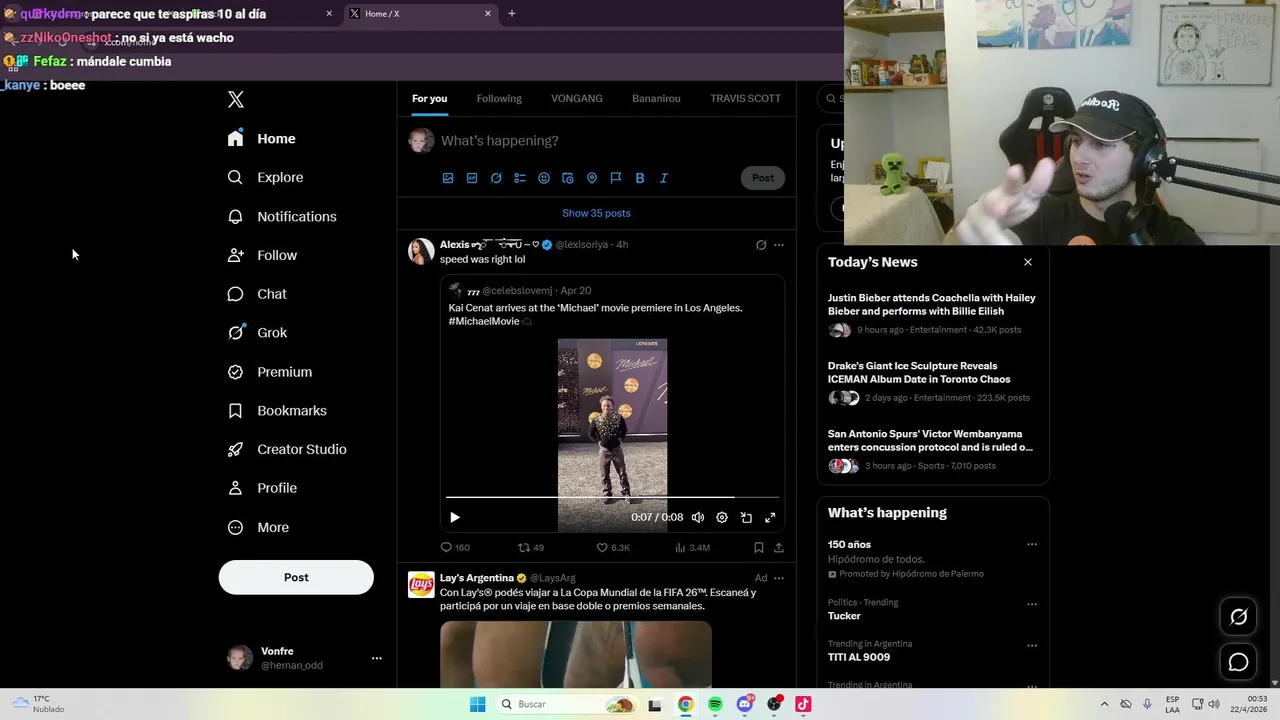Toggle picture-in-picture on video
This screenshot has width=1280, height=720.
(x=746, y=517)
